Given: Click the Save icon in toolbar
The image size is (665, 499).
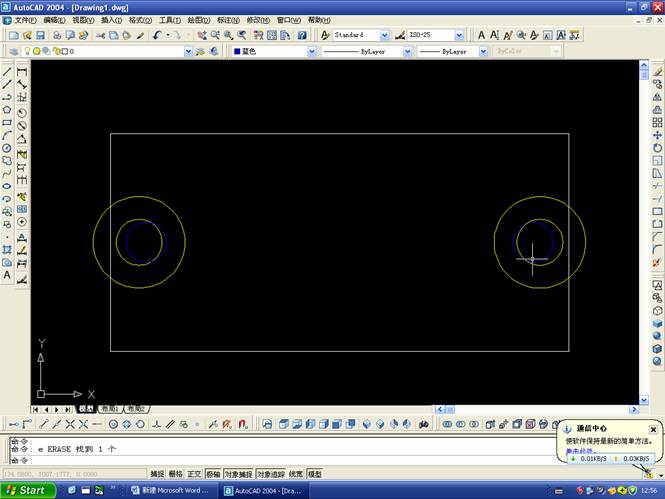Looking at the screenshot, I should tap(39, 35).
